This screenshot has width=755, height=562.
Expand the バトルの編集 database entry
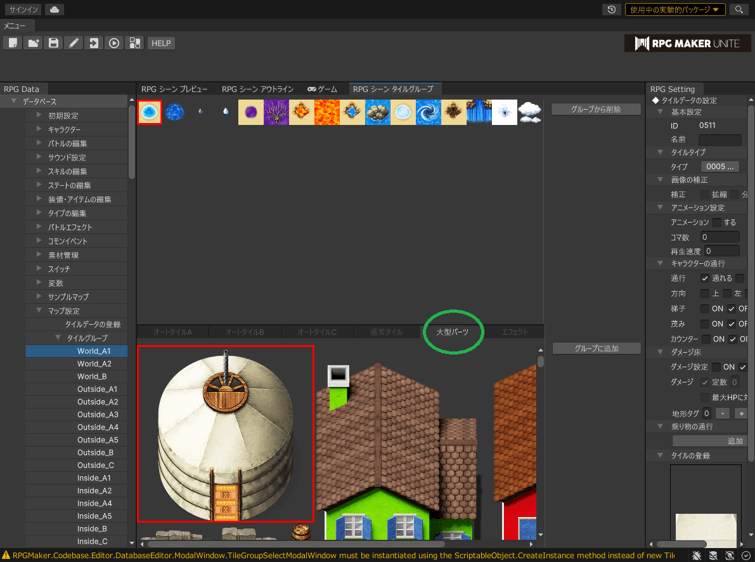pos(39,143)
